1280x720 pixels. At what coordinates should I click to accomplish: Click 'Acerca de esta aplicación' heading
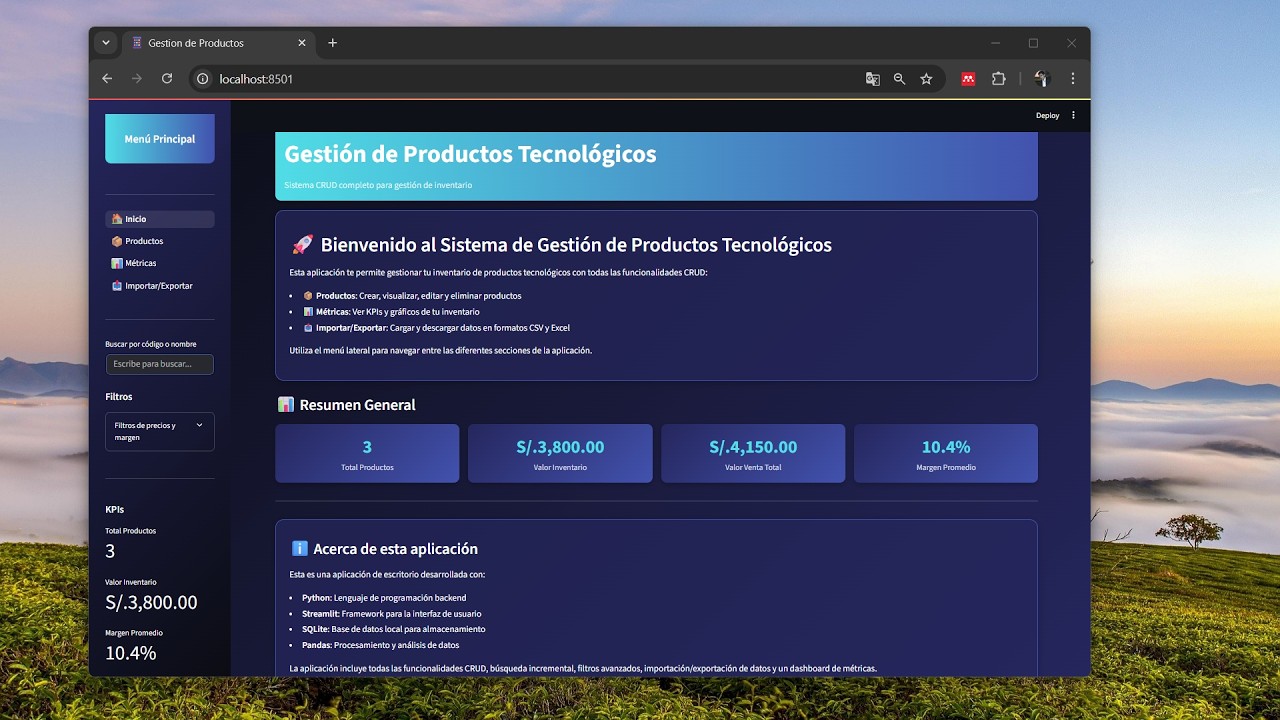[395, 549]
